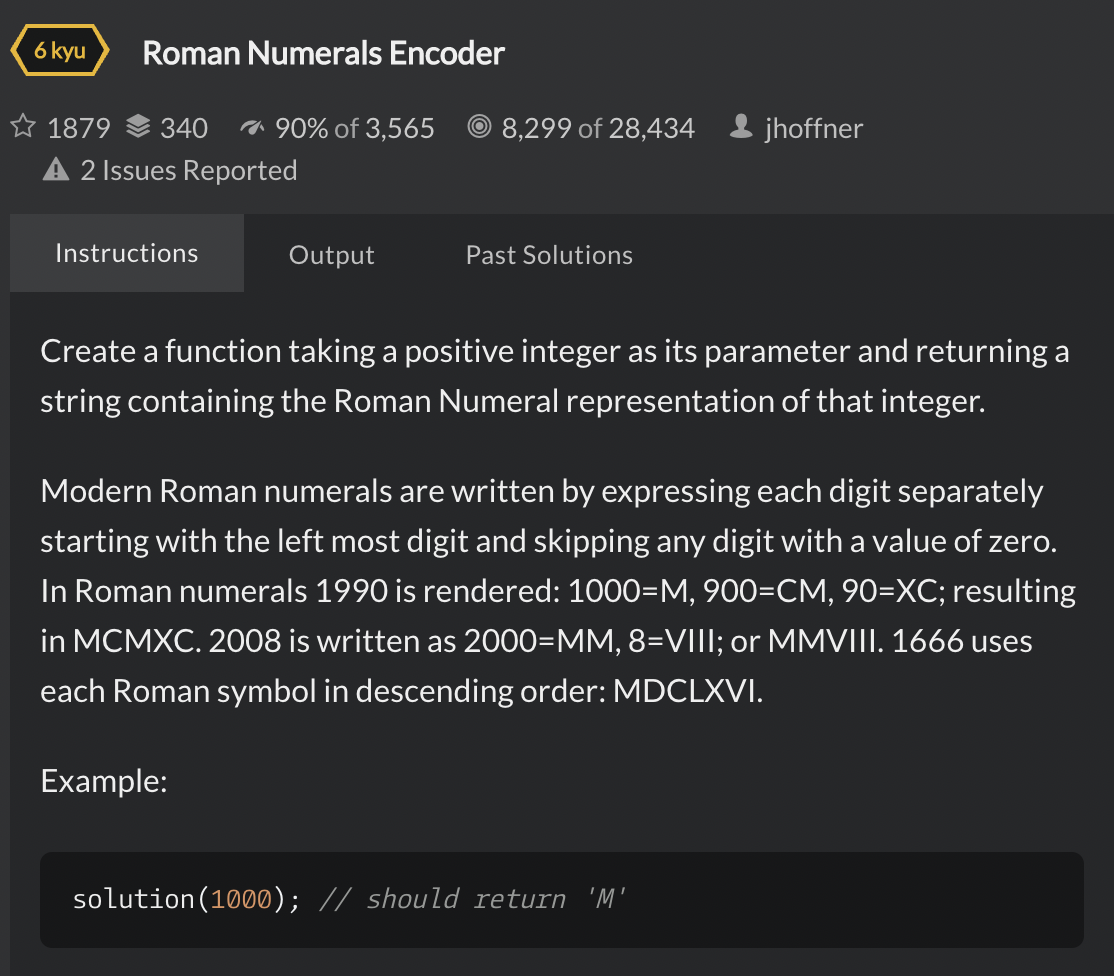Screen dimensions: 1114x976
Task: Open the Instructions tab
Action: [x=127, y=254]
